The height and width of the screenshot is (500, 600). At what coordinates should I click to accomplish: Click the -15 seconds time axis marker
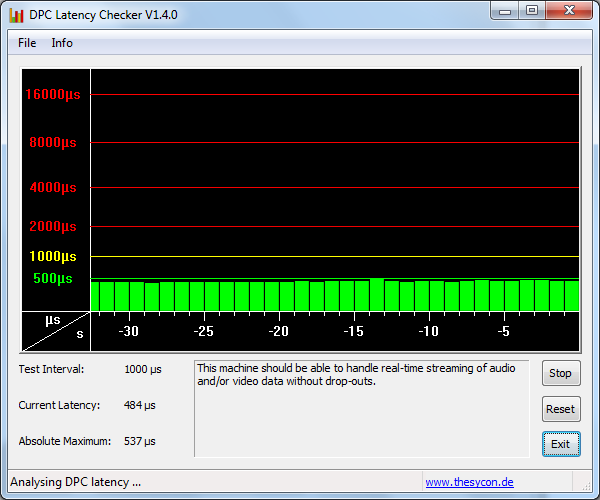pos(353,331)
